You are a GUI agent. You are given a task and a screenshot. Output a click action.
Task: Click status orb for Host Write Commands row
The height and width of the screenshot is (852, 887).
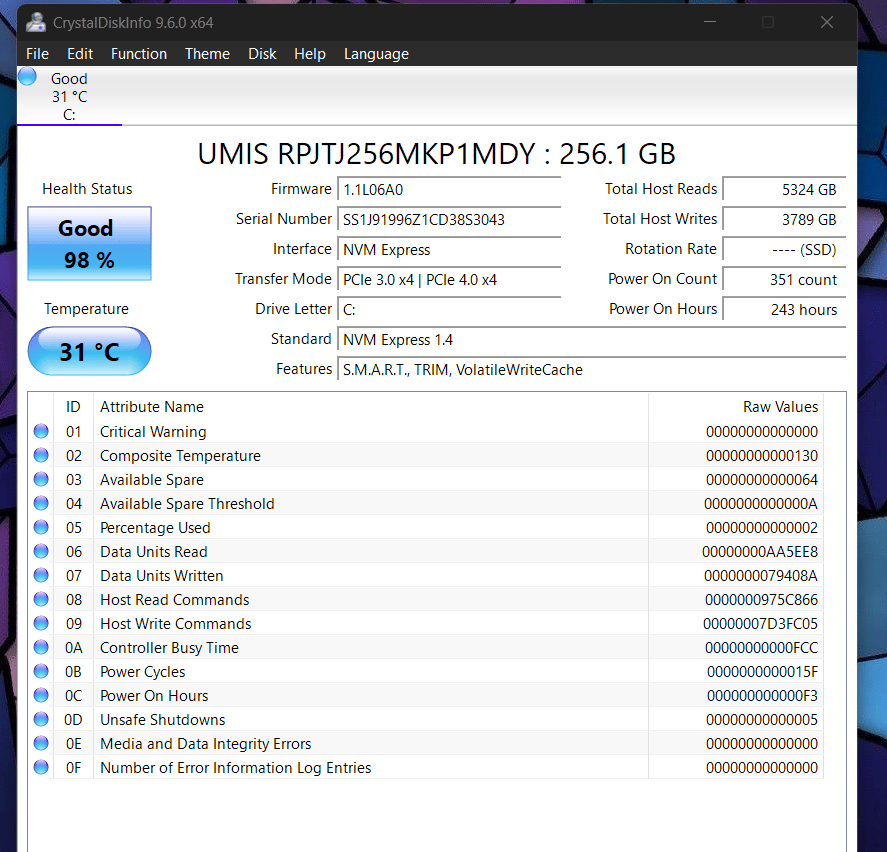(41, 623)
